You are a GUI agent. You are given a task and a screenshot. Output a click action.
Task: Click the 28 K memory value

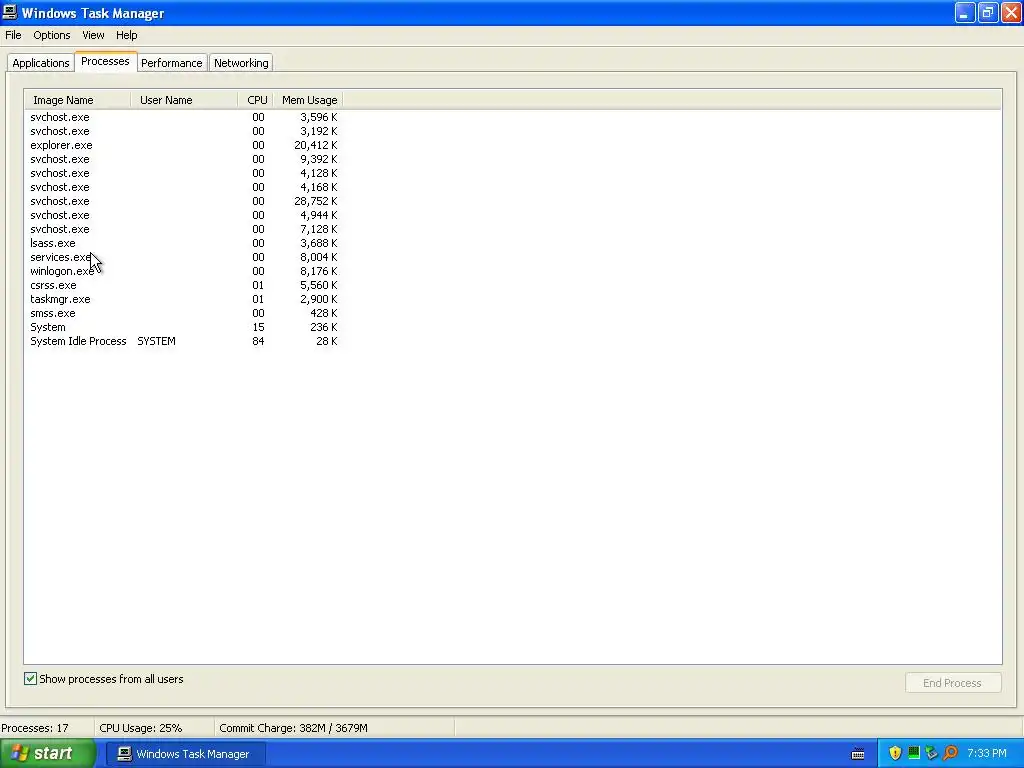(x=327, y=341)
